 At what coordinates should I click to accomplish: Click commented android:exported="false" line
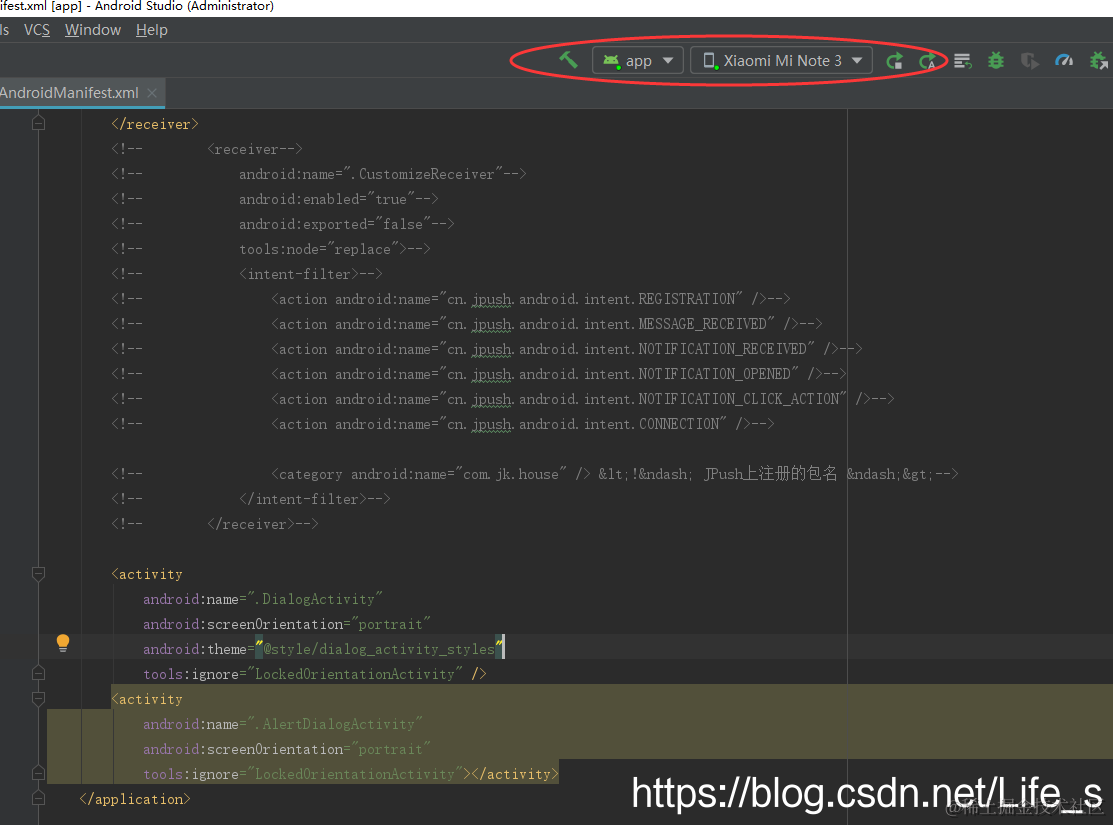283,224
